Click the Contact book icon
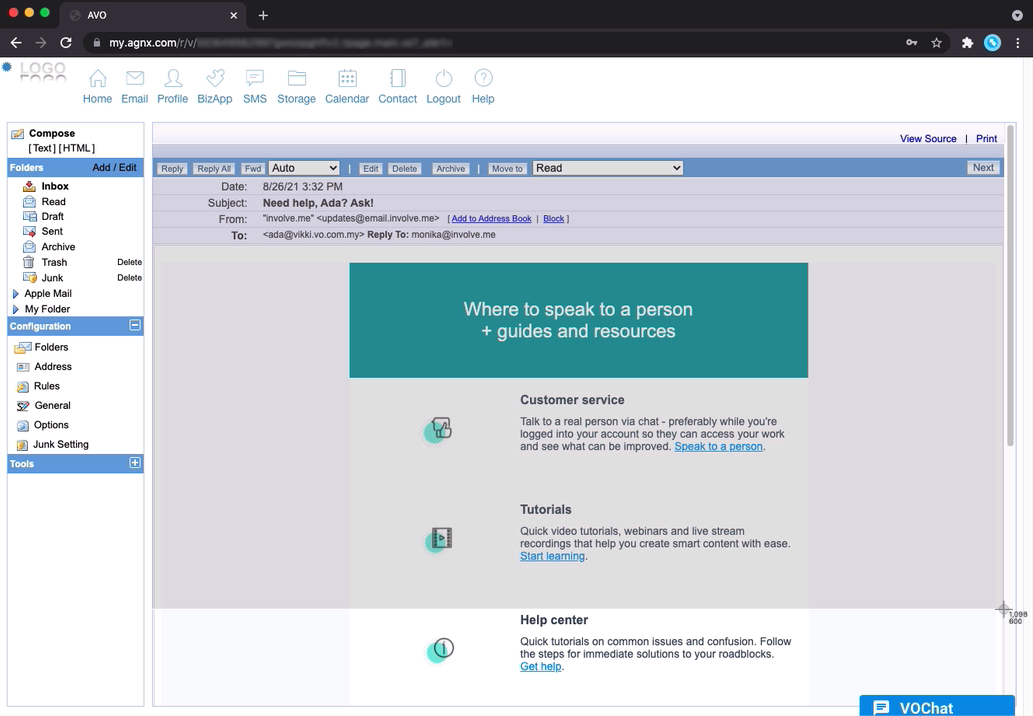The image size is (1033, 716). [397, 79]
